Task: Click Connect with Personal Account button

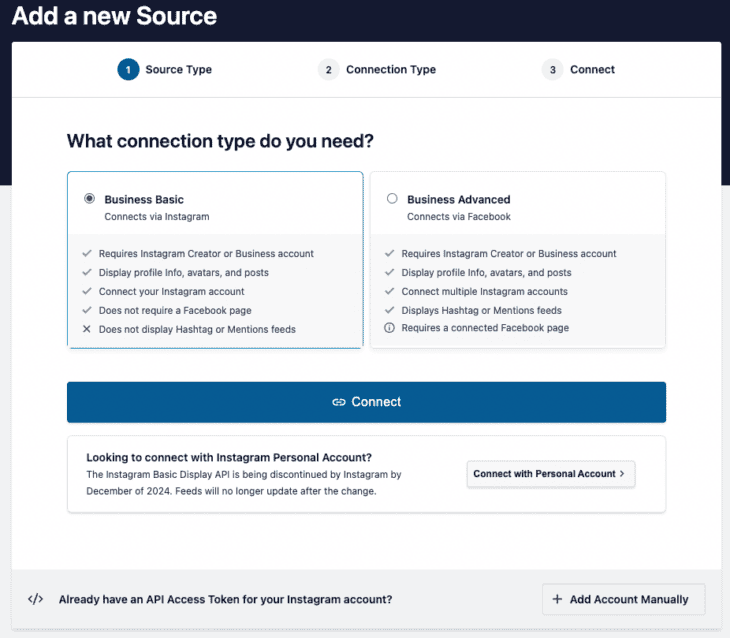Action: [550, 474]
